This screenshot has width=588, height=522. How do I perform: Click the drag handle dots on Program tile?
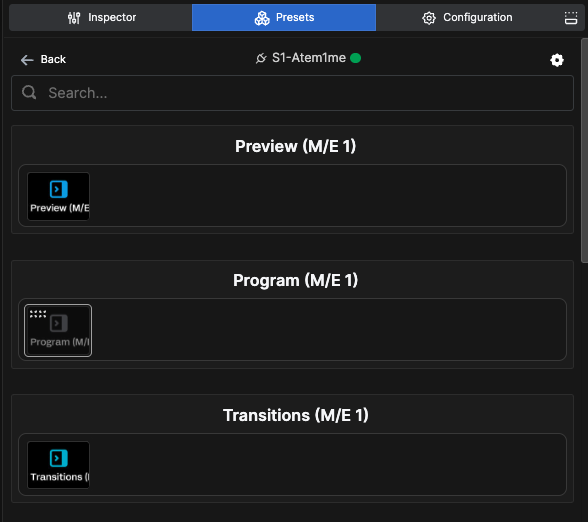[x=38, y=314]
